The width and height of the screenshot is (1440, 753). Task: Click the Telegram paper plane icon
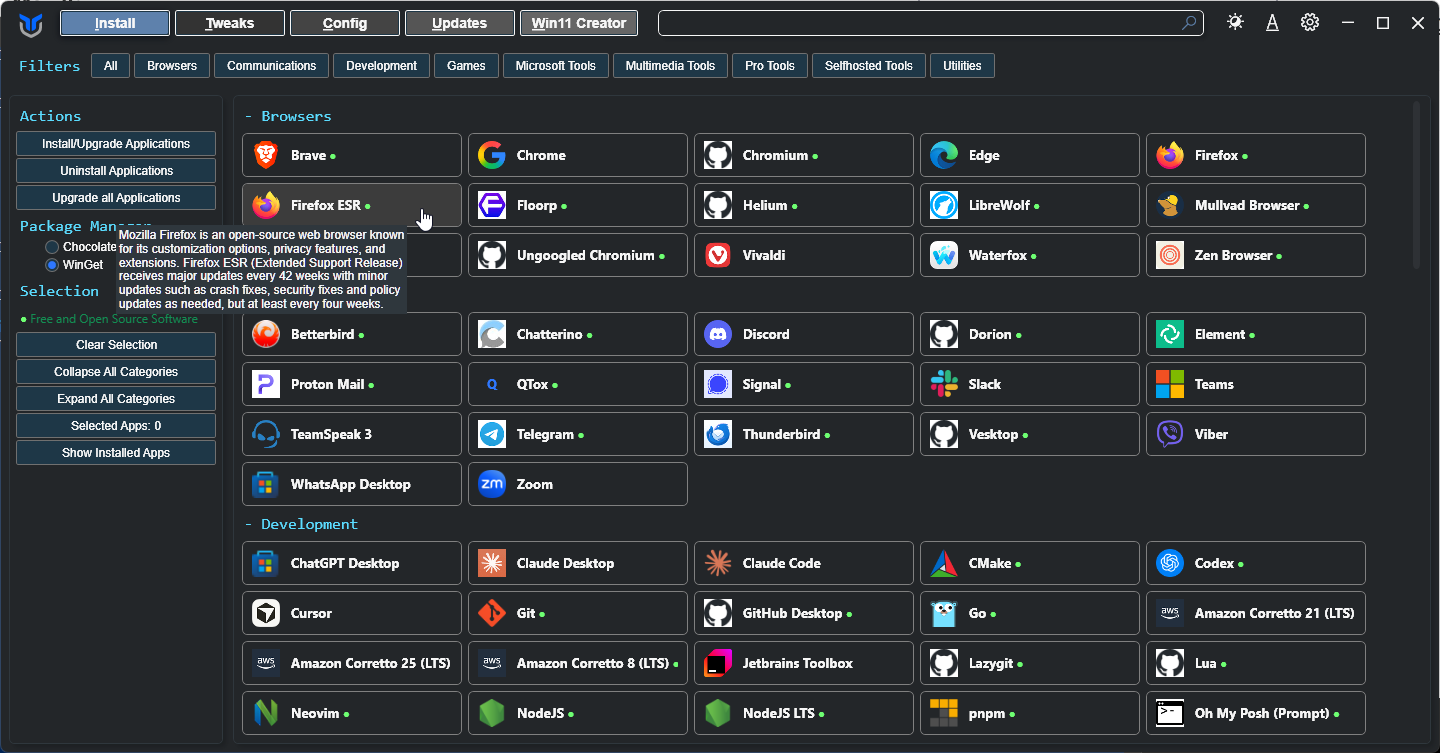492,434
